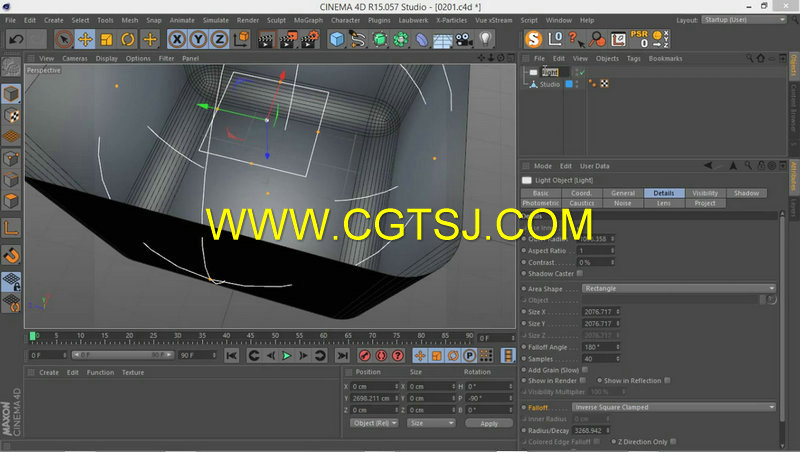
Task: Adjust the Falloff Angle stepper arrows
Action: [x=618, y=347]
